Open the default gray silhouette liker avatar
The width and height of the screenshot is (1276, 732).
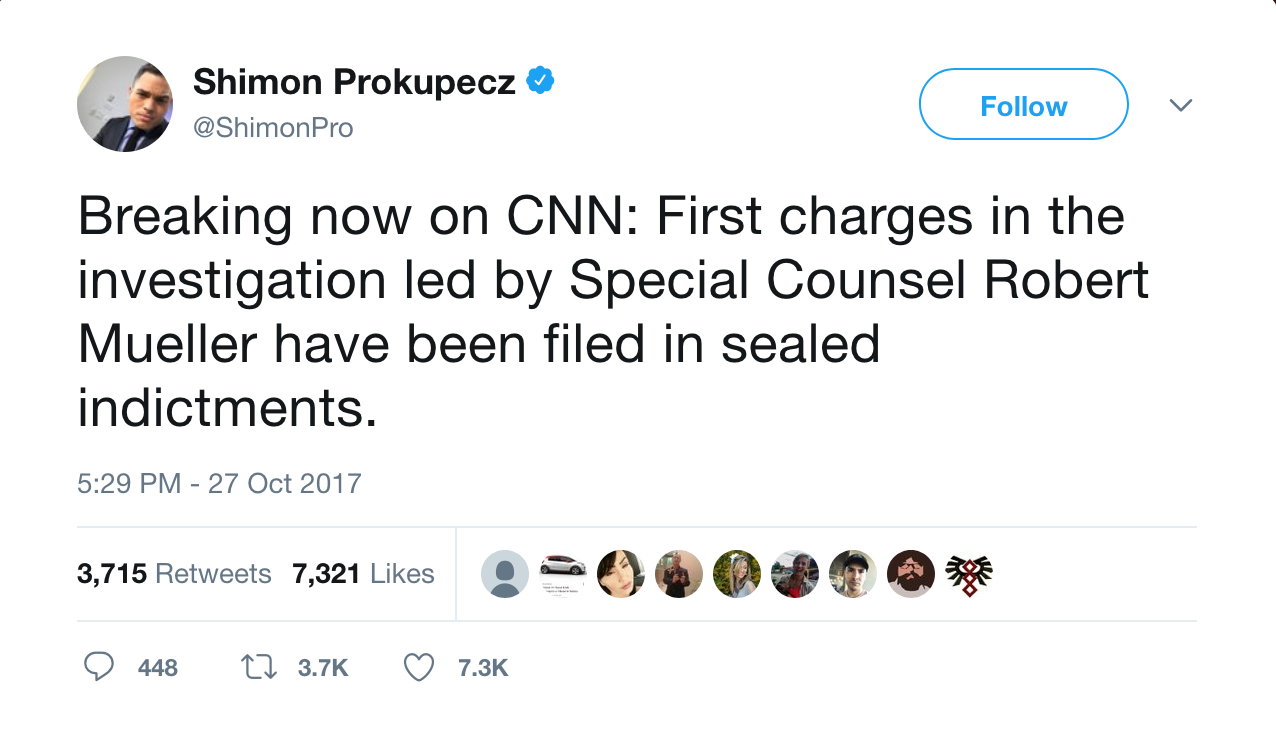(x=505, y=574)
